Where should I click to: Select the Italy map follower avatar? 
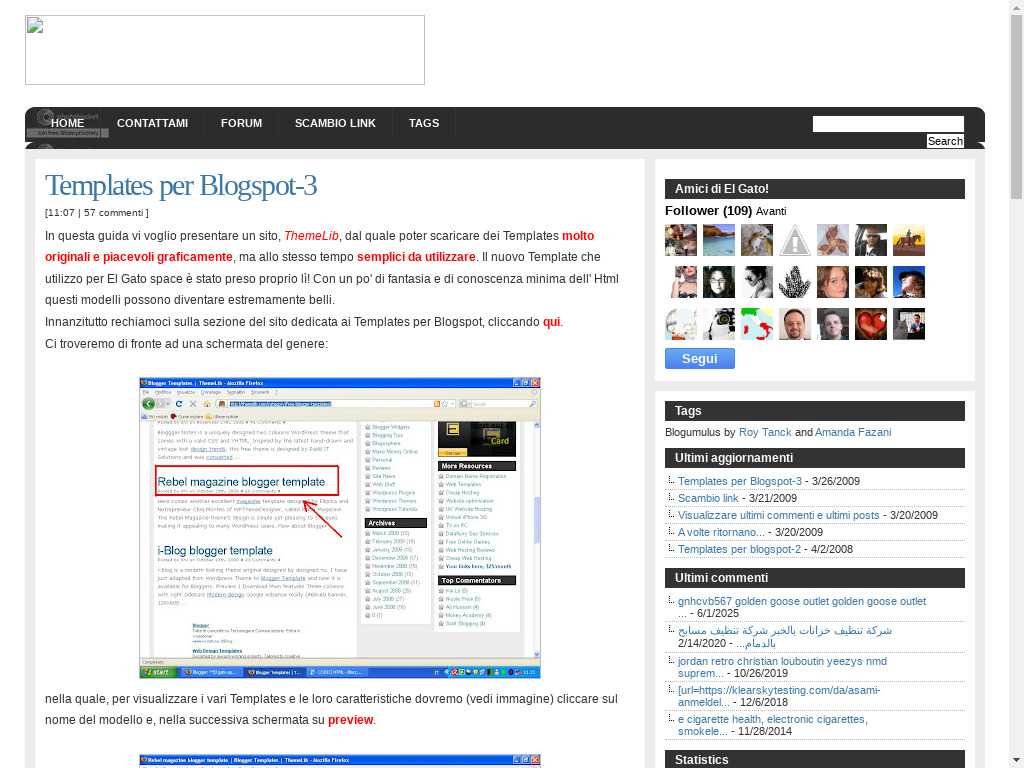tap(757, 324)
